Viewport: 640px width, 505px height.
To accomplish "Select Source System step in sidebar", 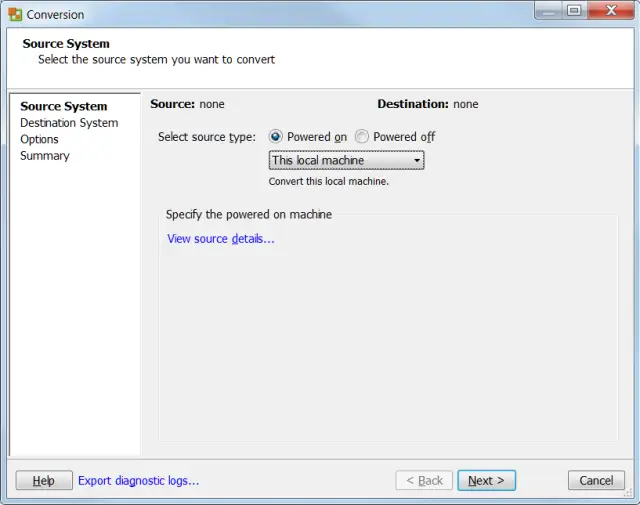I will point(64,107).
